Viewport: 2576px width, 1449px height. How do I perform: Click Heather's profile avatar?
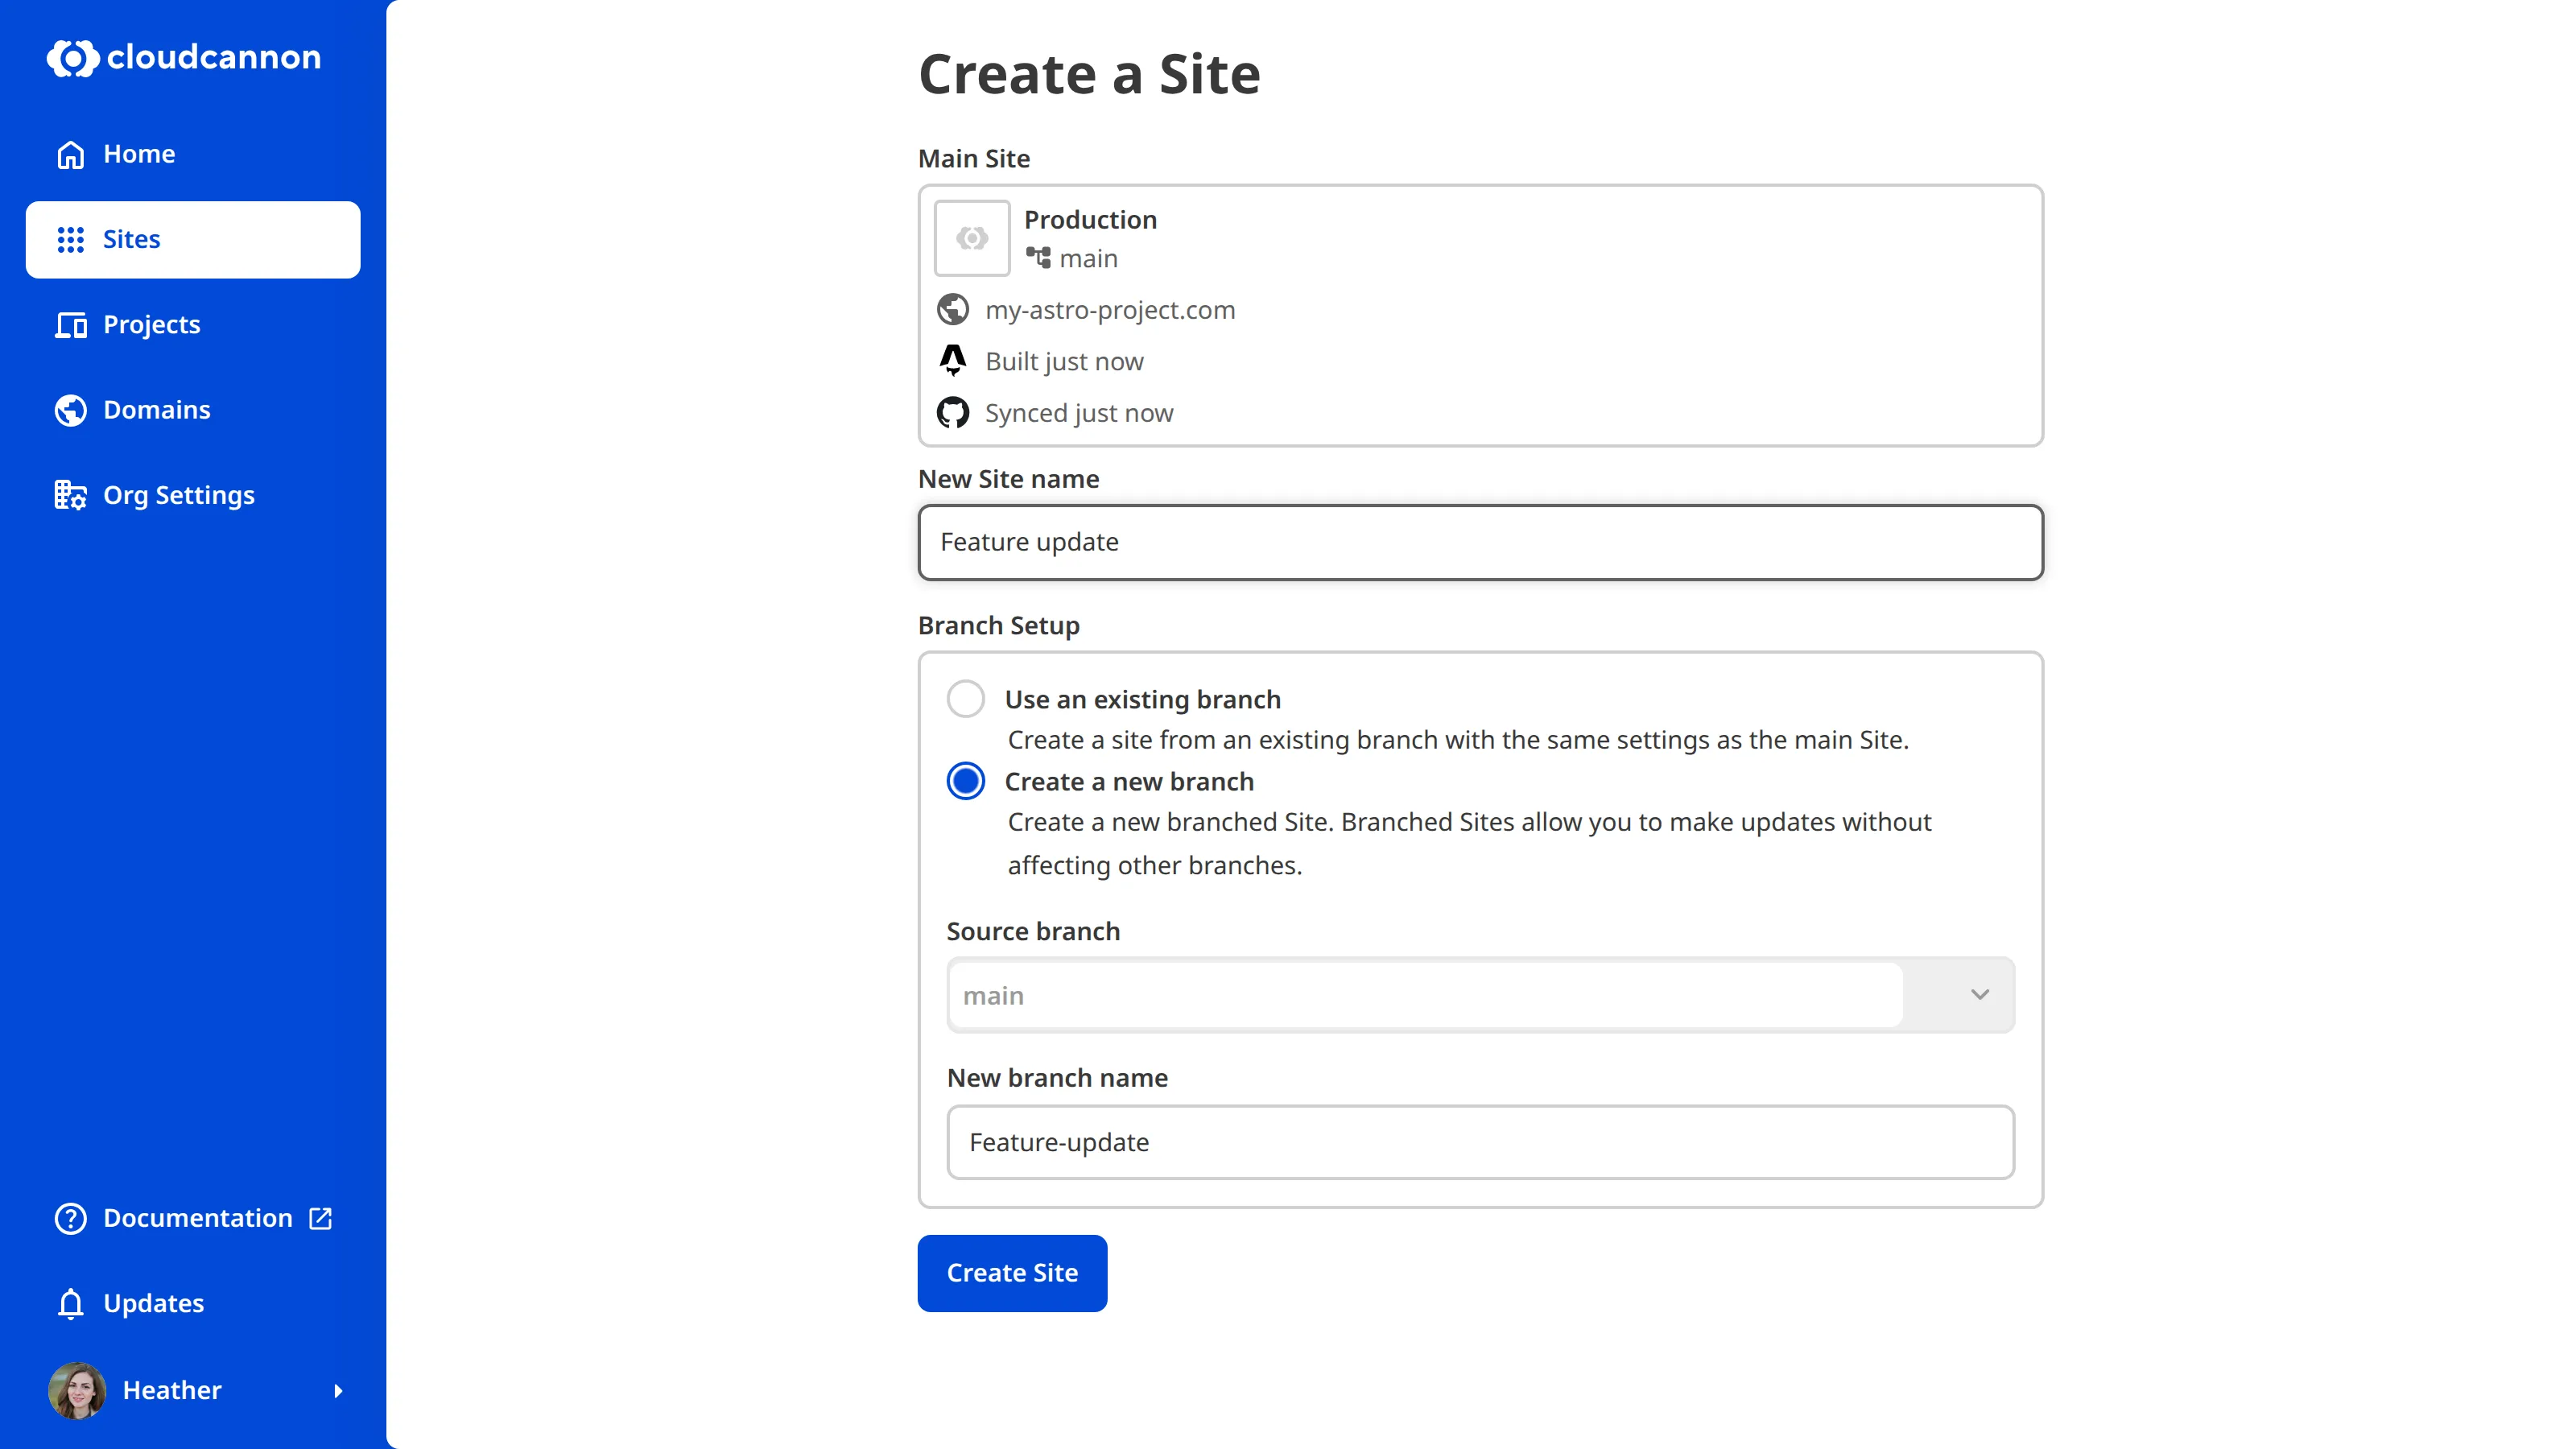77,1391
